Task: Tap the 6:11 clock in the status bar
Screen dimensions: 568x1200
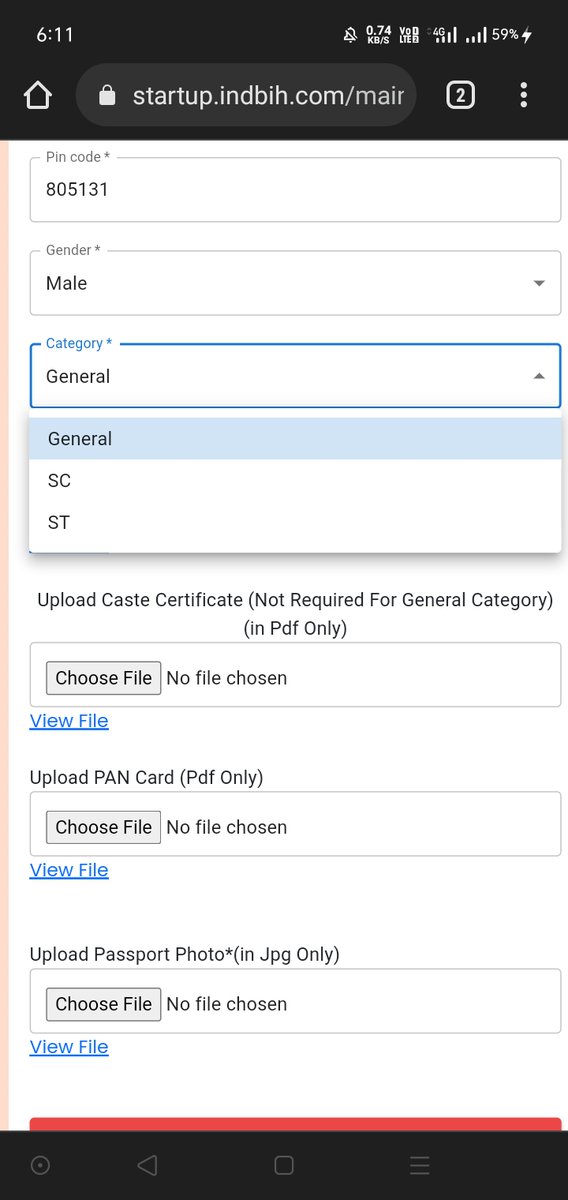Action: tap(55, 34)
